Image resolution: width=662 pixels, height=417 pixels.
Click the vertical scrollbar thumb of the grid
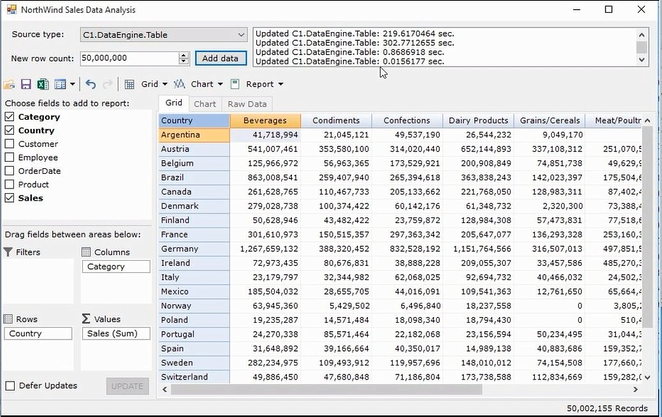tap(647, 226)
